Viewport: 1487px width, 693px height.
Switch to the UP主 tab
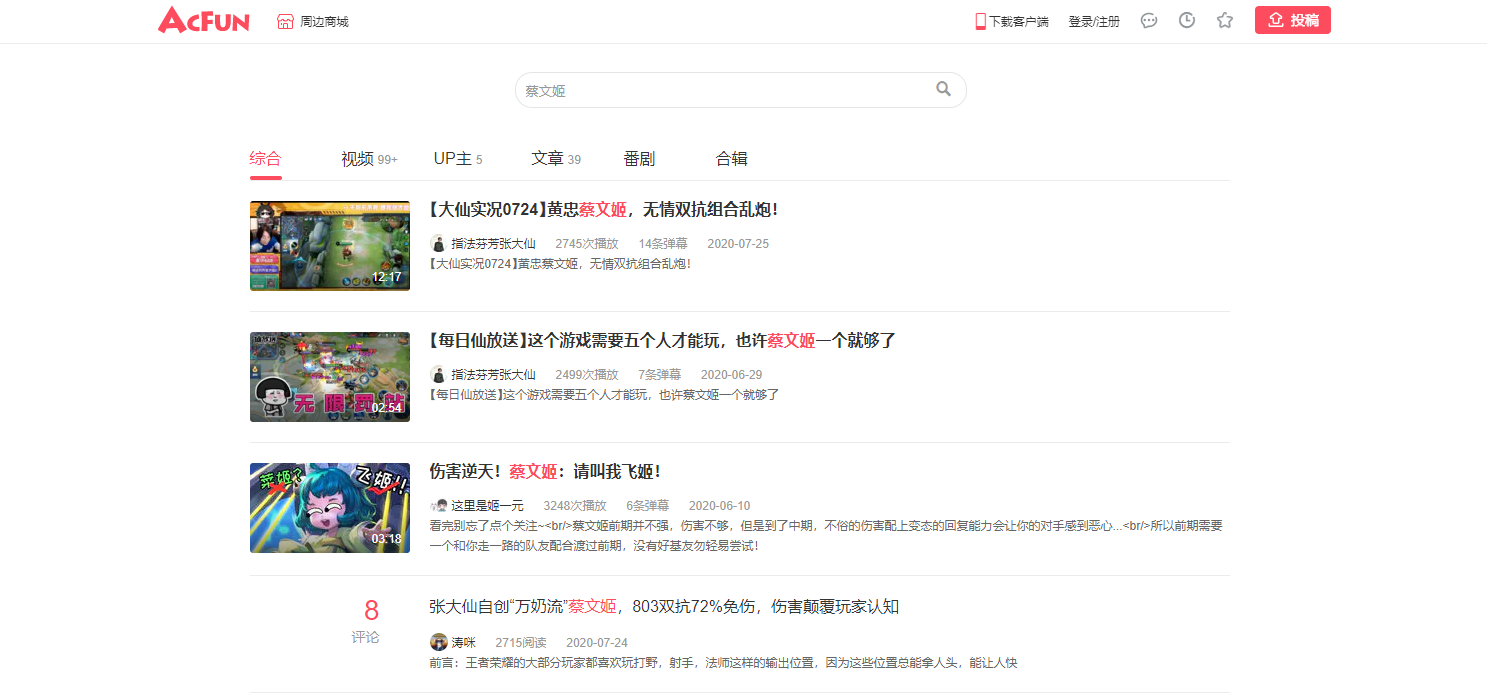pos(458,159)
